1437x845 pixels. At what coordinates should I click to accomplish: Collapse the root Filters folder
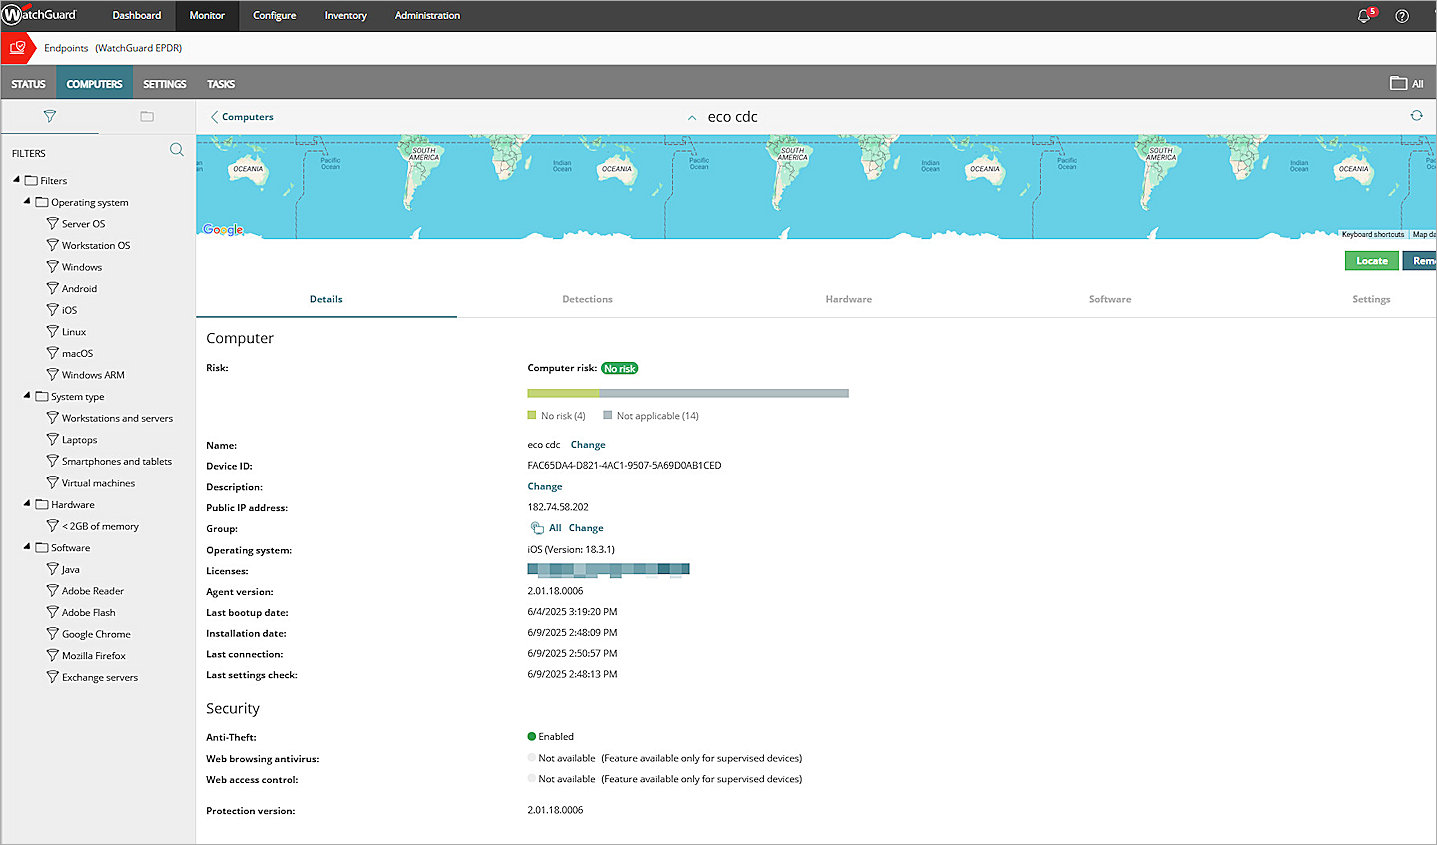click(16, 180)
